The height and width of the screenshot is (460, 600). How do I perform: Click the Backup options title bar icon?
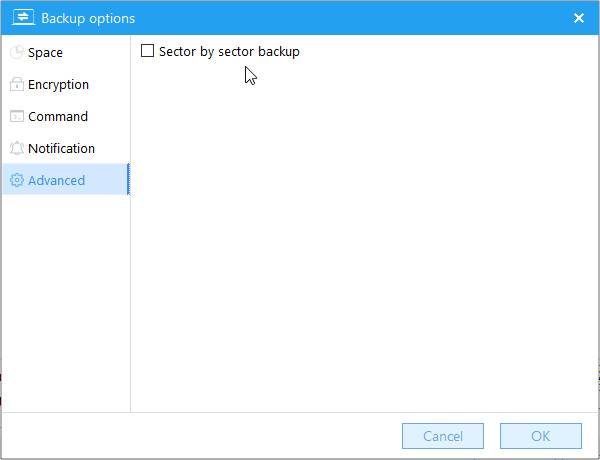[x=23, y=18]
